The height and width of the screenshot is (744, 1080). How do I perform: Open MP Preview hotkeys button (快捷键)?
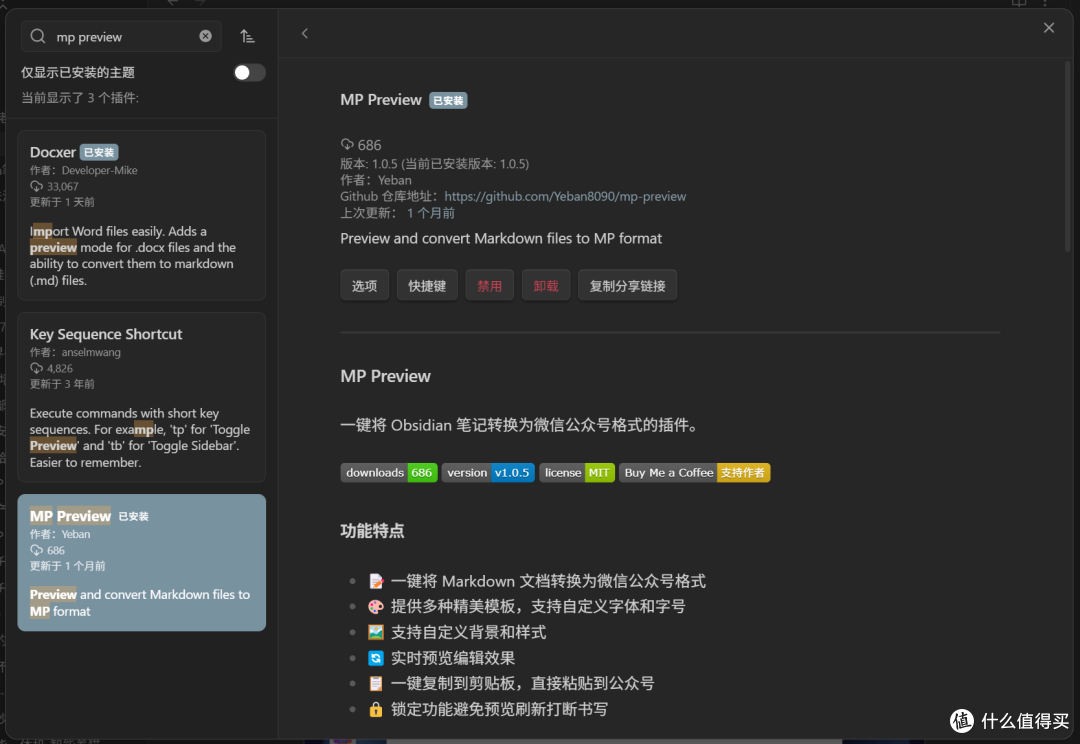tap(427, 285)
